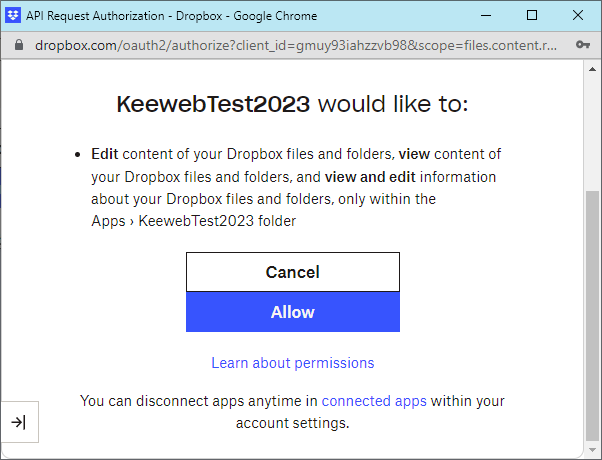Image resolution: width=602 pixels, height=460 pixels.
Task: Click the Dropbox logo in title bar
Action: pyautogui.click(x=14, y=15)
